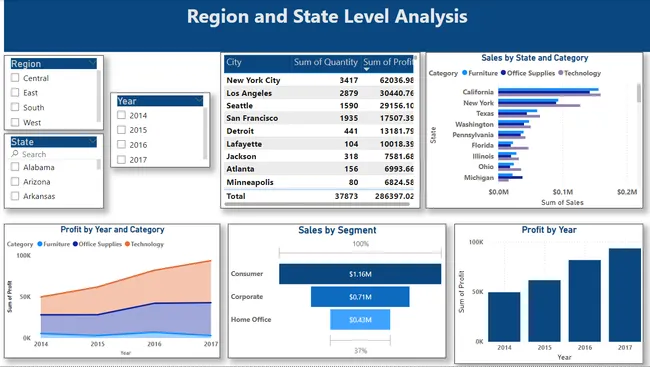Check the East region checkbox
This screenshot has width=650, height=367.
[15, 92]
